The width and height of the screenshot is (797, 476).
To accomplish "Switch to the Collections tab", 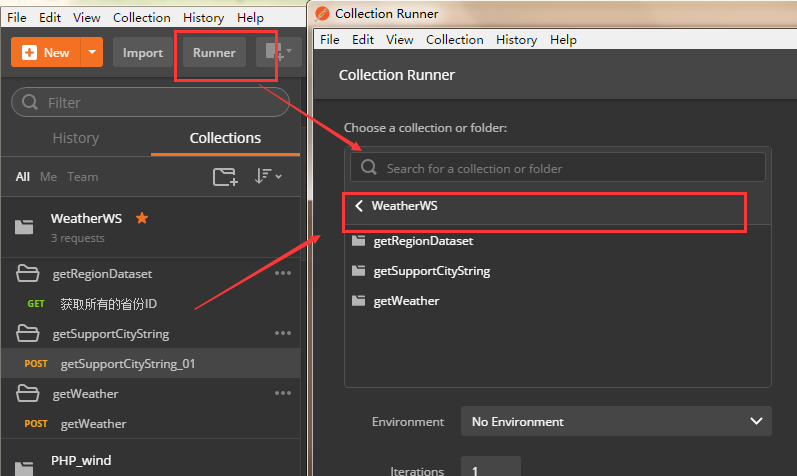I will pyautogui.click(x=225, y=138).
